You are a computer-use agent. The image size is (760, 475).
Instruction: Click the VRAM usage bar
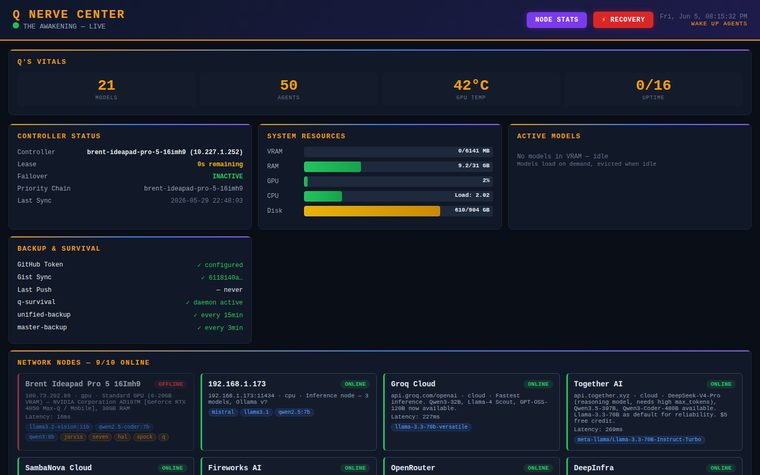click(398, 151)
